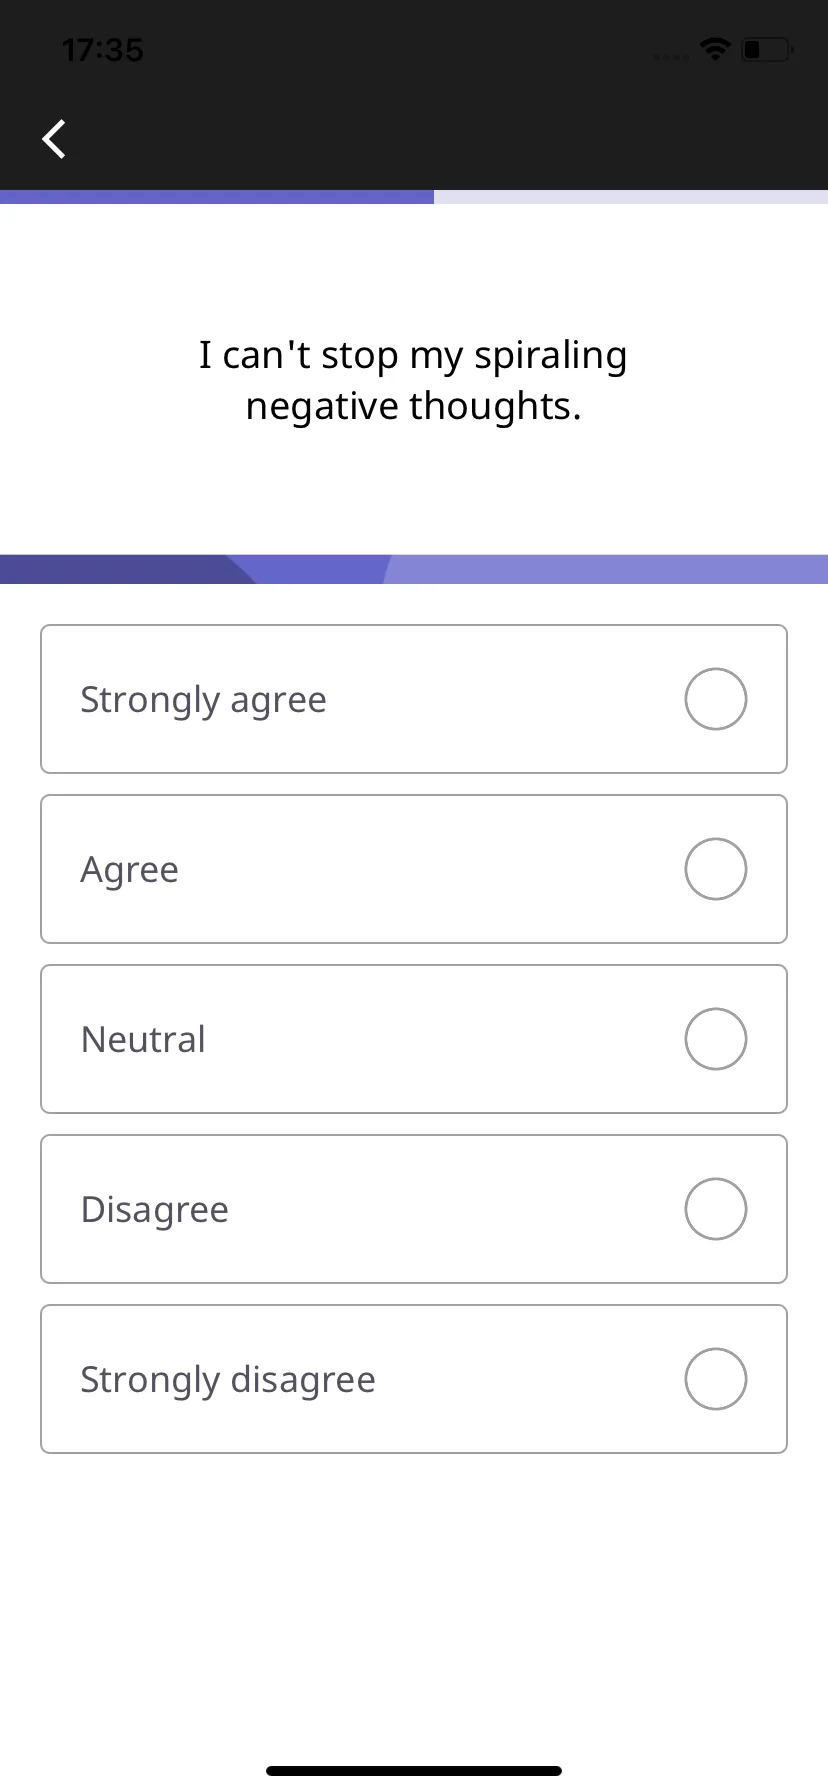Tap the cellular signal dots icon
Viewport: 828px width, 1792px height.
[670, 57]
